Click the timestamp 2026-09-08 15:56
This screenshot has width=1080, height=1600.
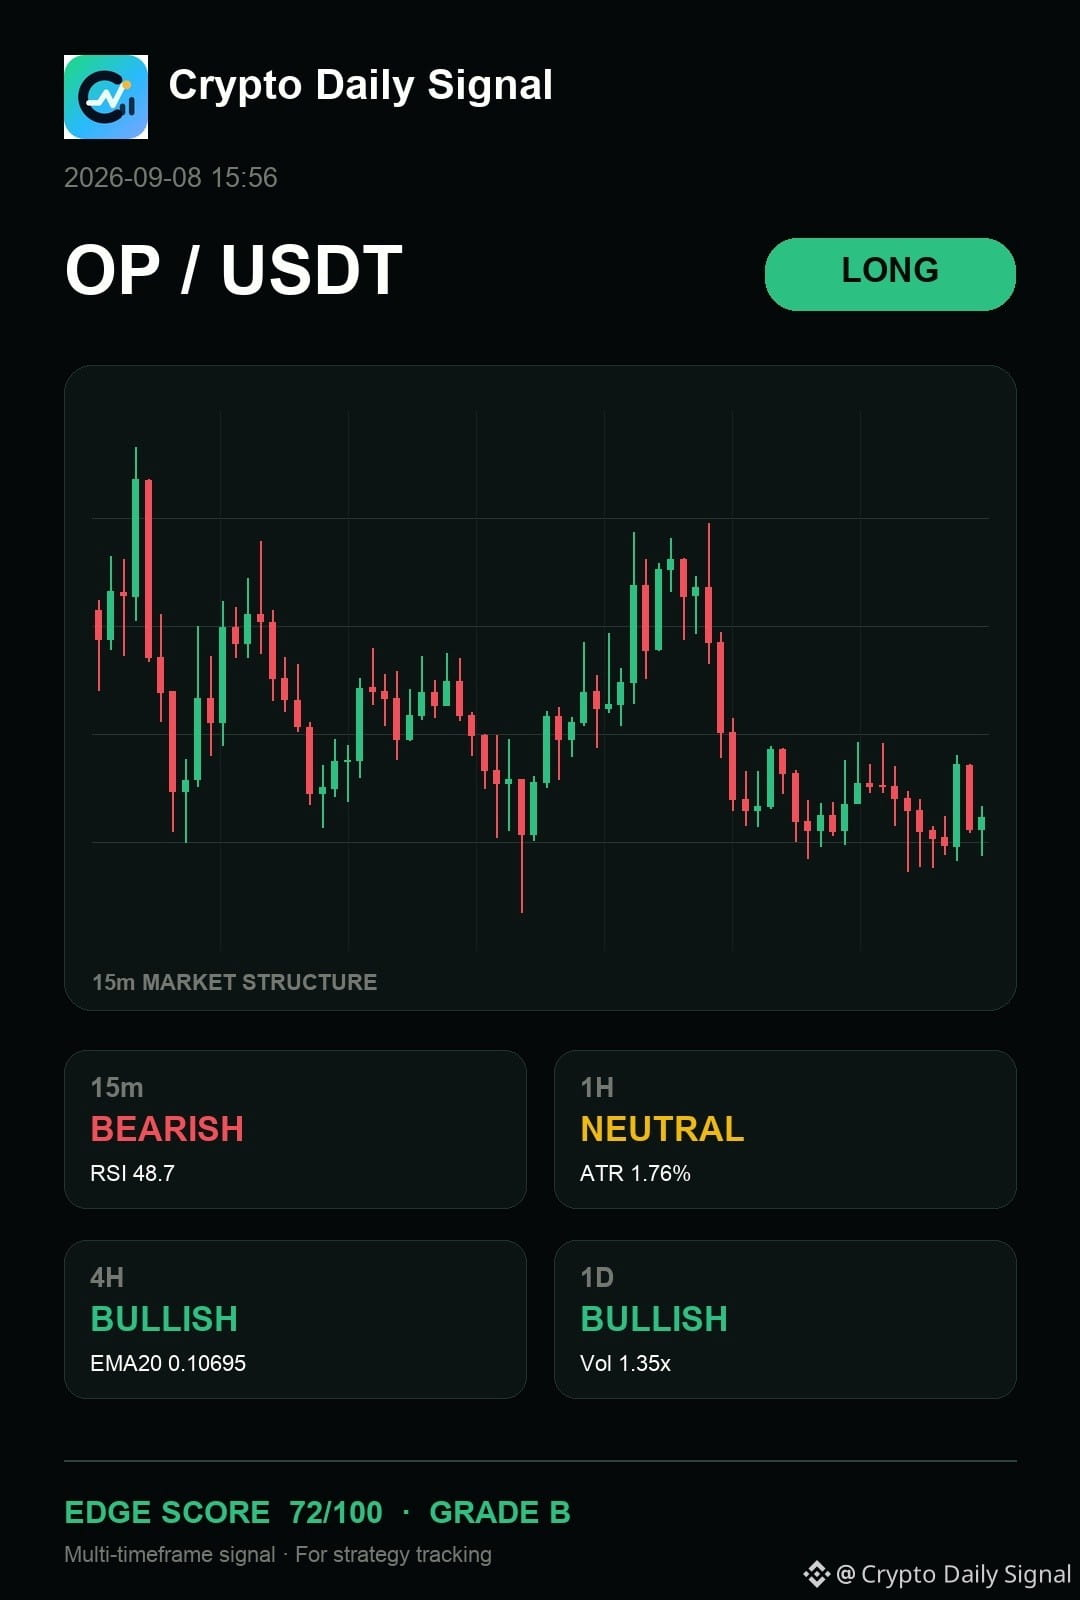[171, 178]
